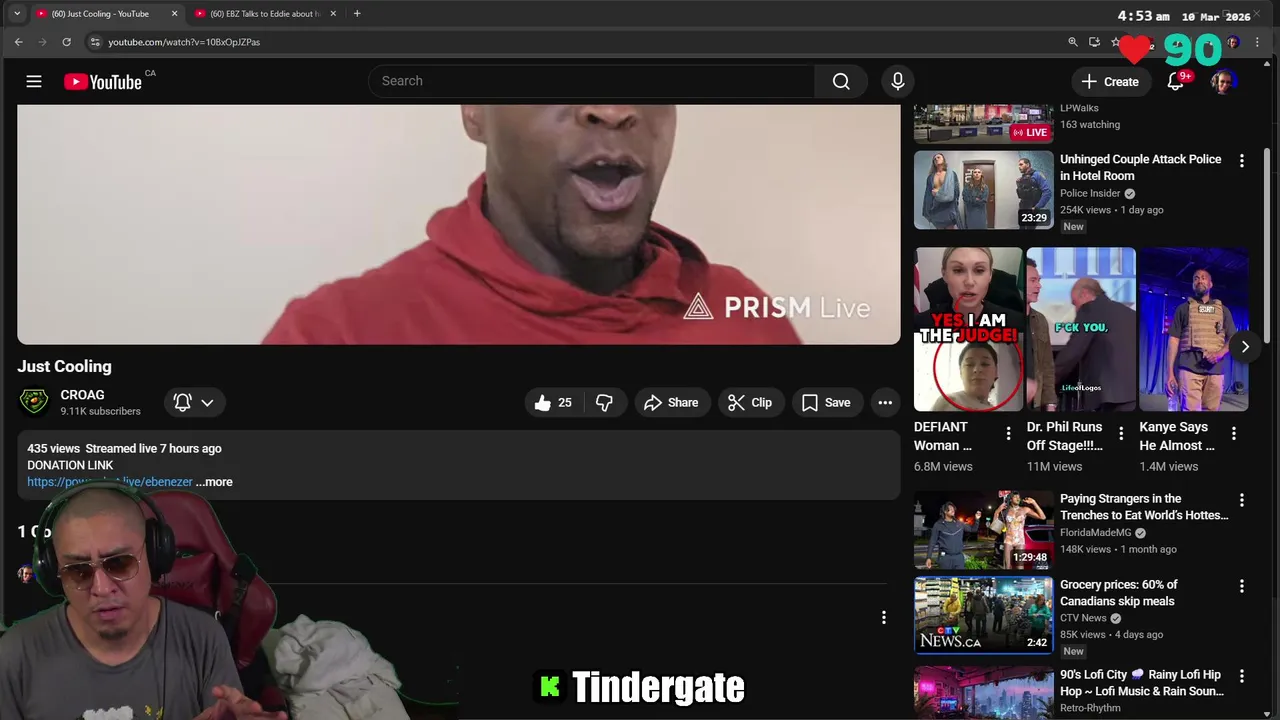This screenshot has height=720, width=1280.
Task: Open the comment options three-dot menu
Action: [883, 618]
